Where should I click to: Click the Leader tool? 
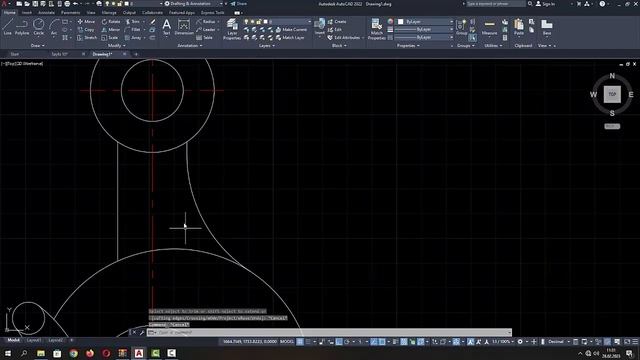[x=206, y=29]
